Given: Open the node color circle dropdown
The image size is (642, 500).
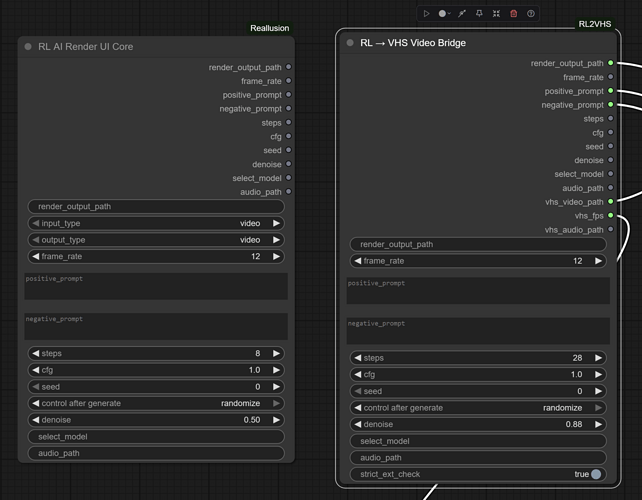Looking at the screenshot, I should (x=444, y=14).
